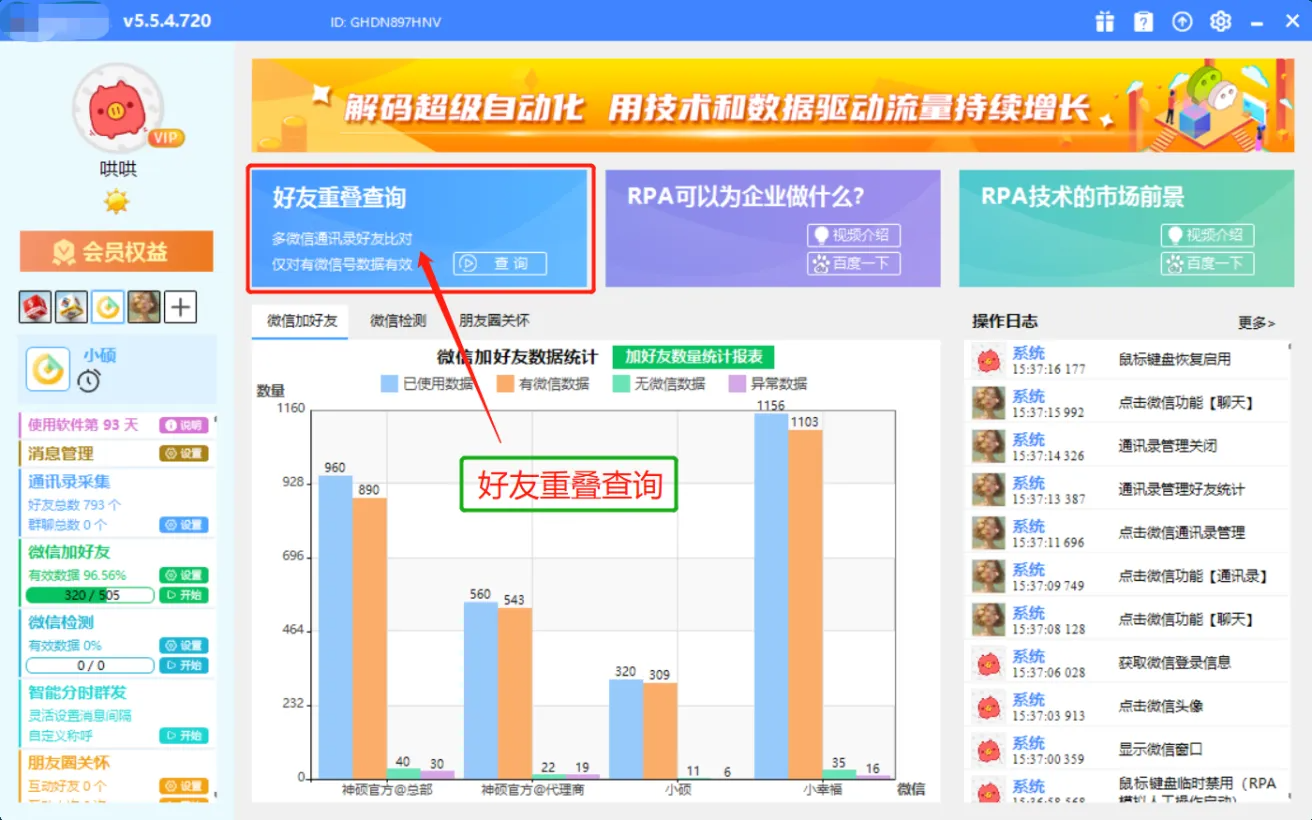Viewport: 1312px width, 820px height.
Task: Click the large 小硕 account logo
Action: 47,369
